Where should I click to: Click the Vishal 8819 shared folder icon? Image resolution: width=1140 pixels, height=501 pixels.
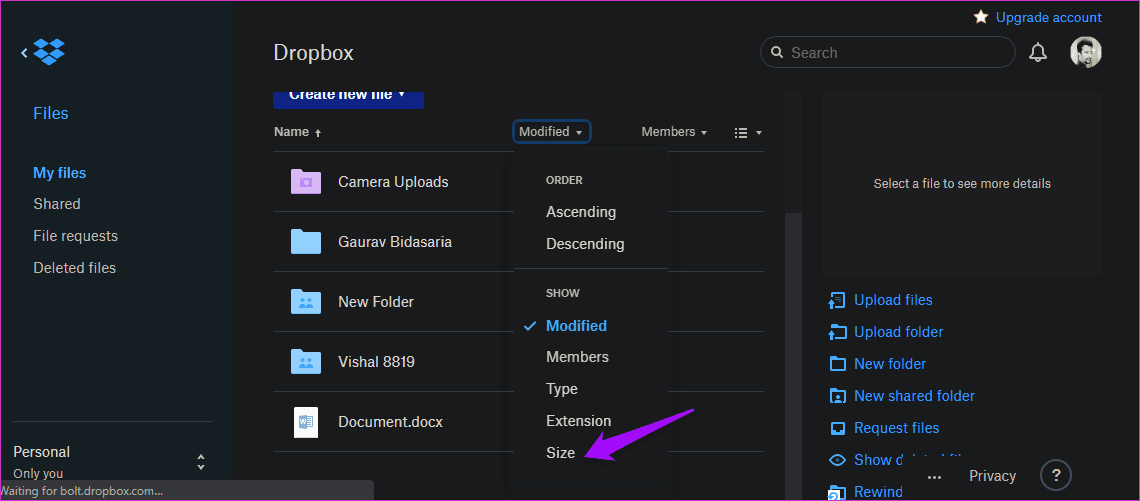point(305,361)
